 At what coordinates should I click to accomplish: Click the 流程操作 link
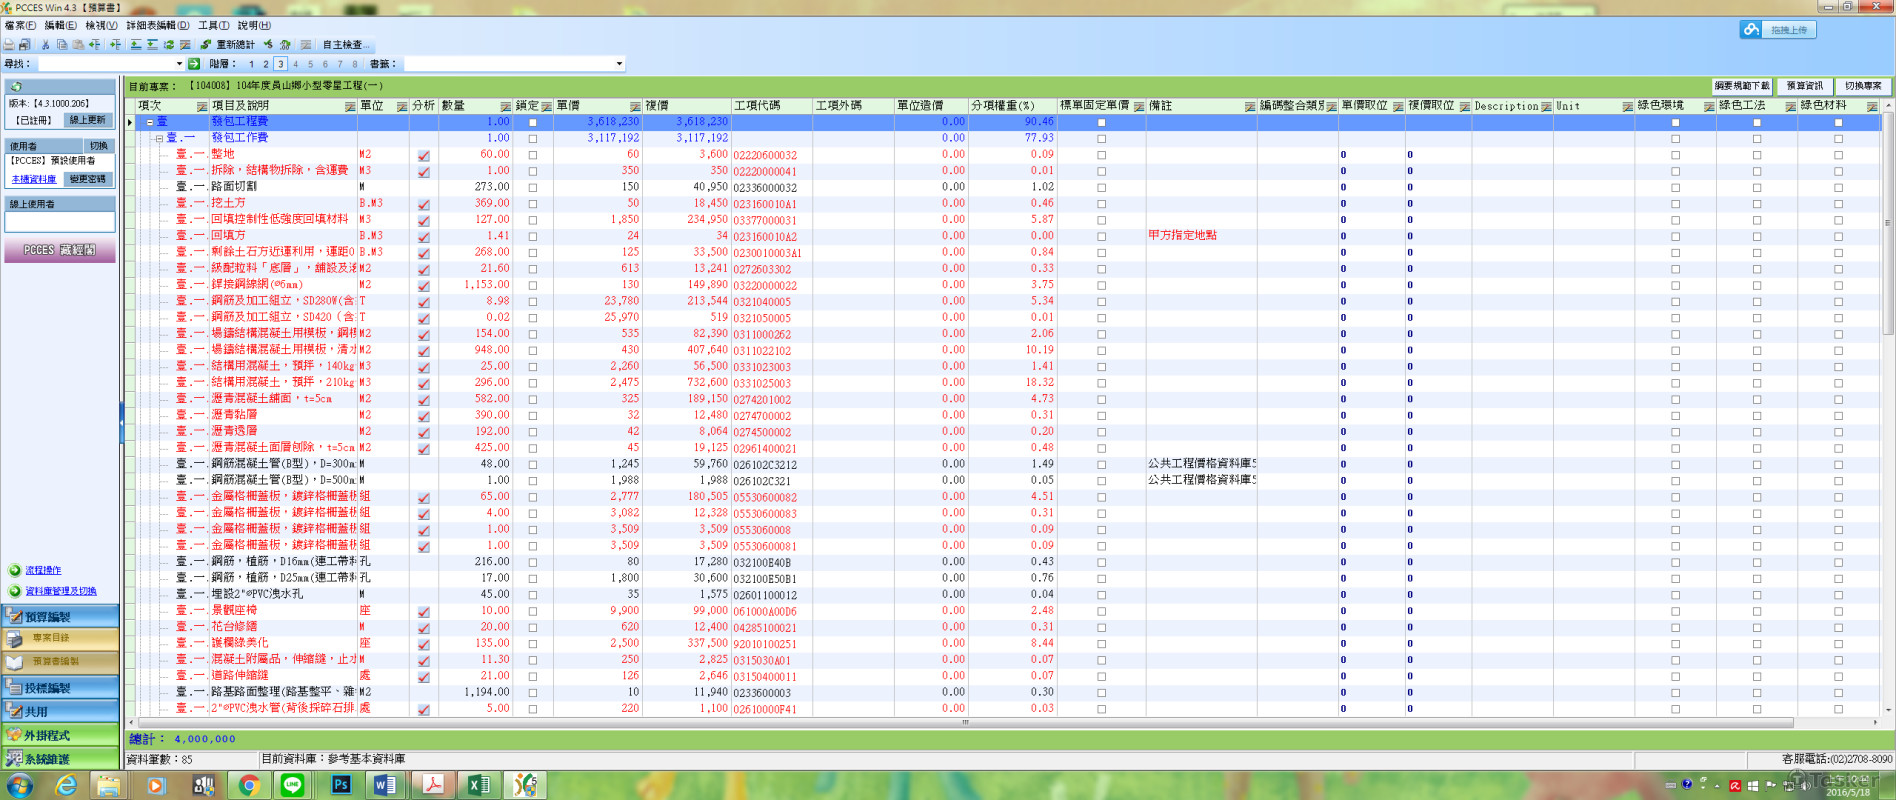43,570
